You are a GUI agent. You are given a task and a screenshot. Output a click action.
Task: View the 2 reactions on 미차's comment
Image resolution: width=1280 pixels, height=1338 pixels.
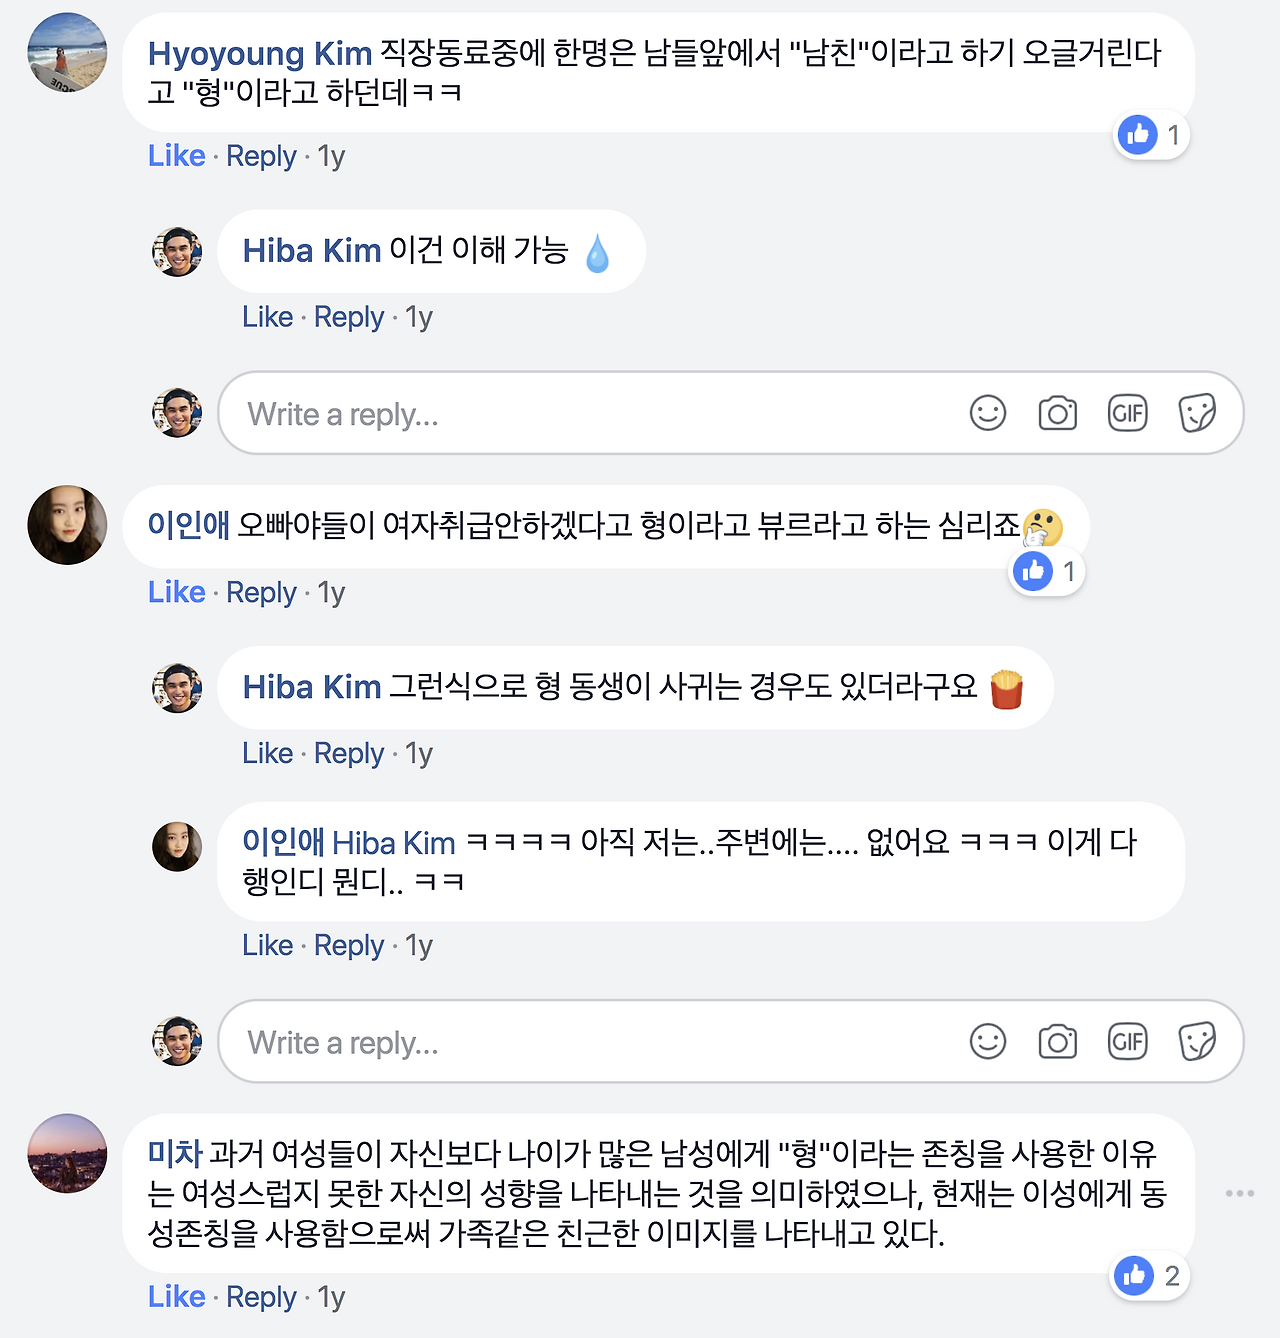click(x=1148, y=1276)
